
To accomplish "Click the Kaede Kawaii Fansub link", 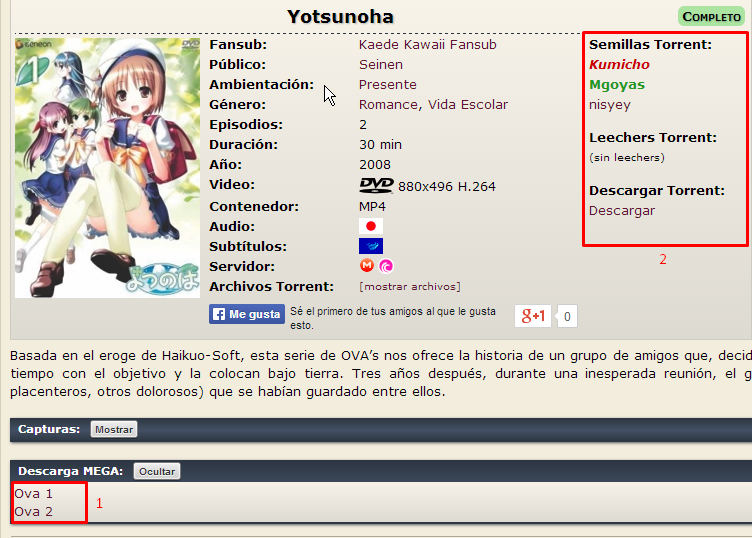I will point(427,44).
